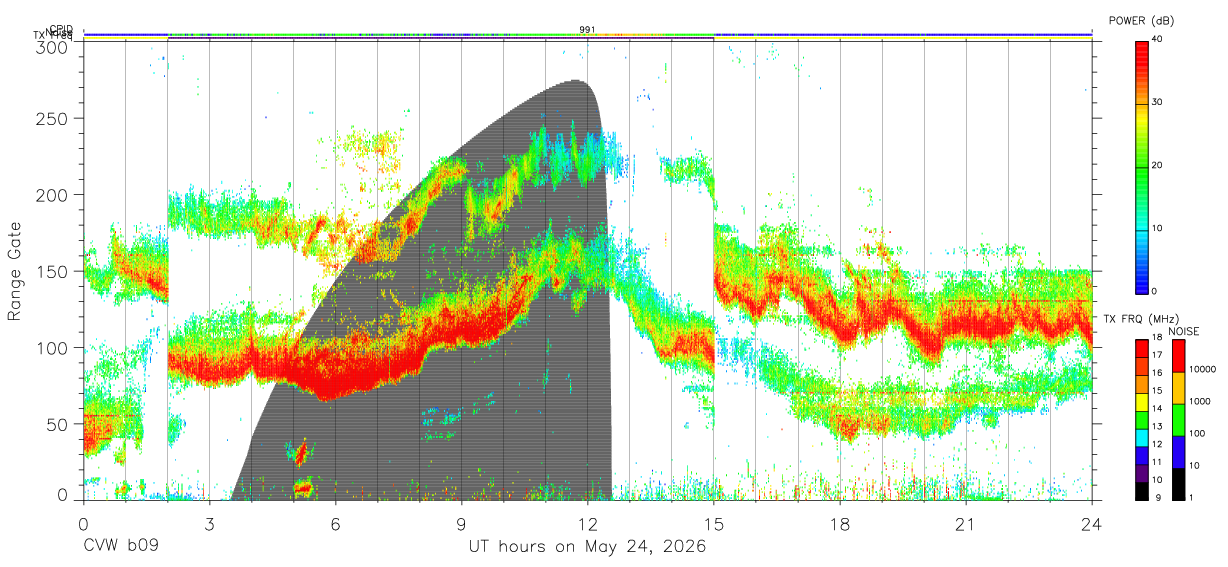
Task: Click the 30 label on the POWER colorbar
Action: point(1158,103)
